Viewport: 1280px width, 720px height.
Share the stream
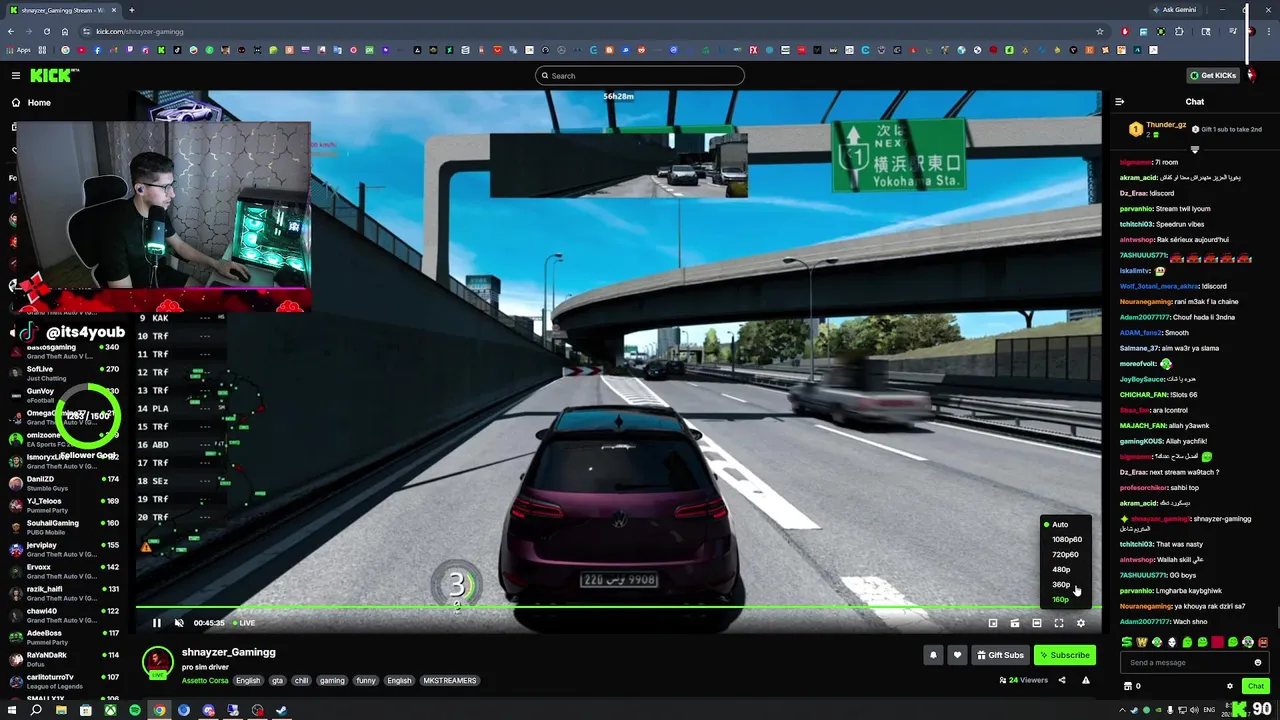click(1062, 680)
